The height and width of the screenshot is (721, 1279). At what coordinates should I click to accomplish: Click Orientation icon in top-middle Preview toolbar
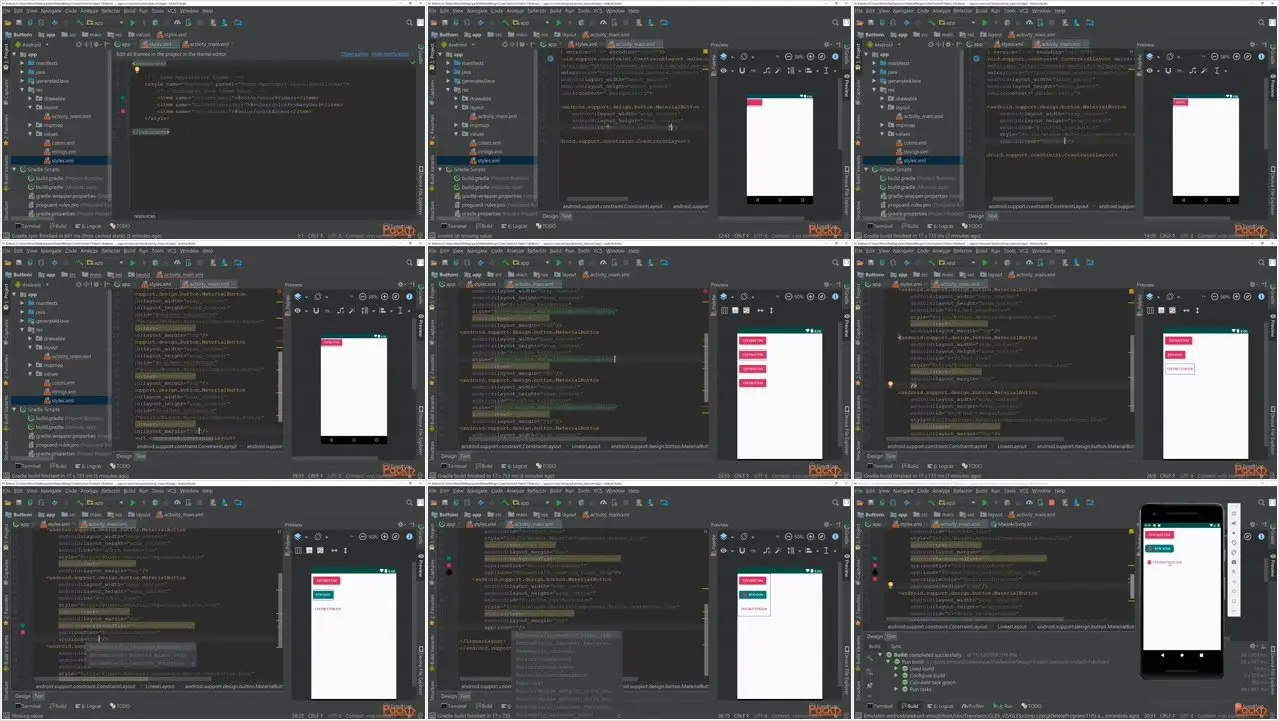click(744, 57)
